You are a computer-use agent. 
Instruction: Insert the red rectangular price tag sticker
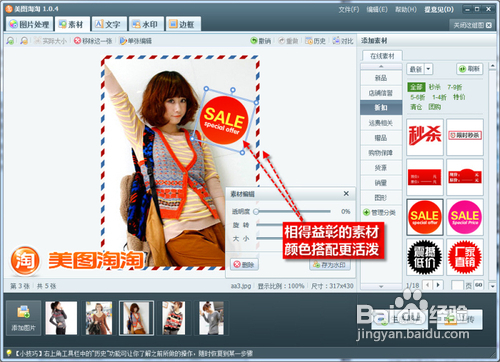425,177
